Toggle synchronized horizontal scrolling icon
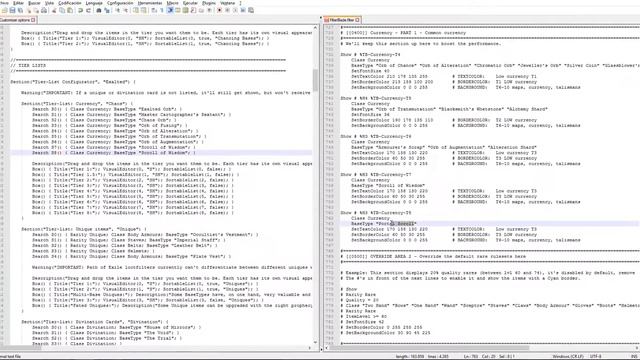The width and height of the screenshot is (640, 360). click(x=143, y=10)
